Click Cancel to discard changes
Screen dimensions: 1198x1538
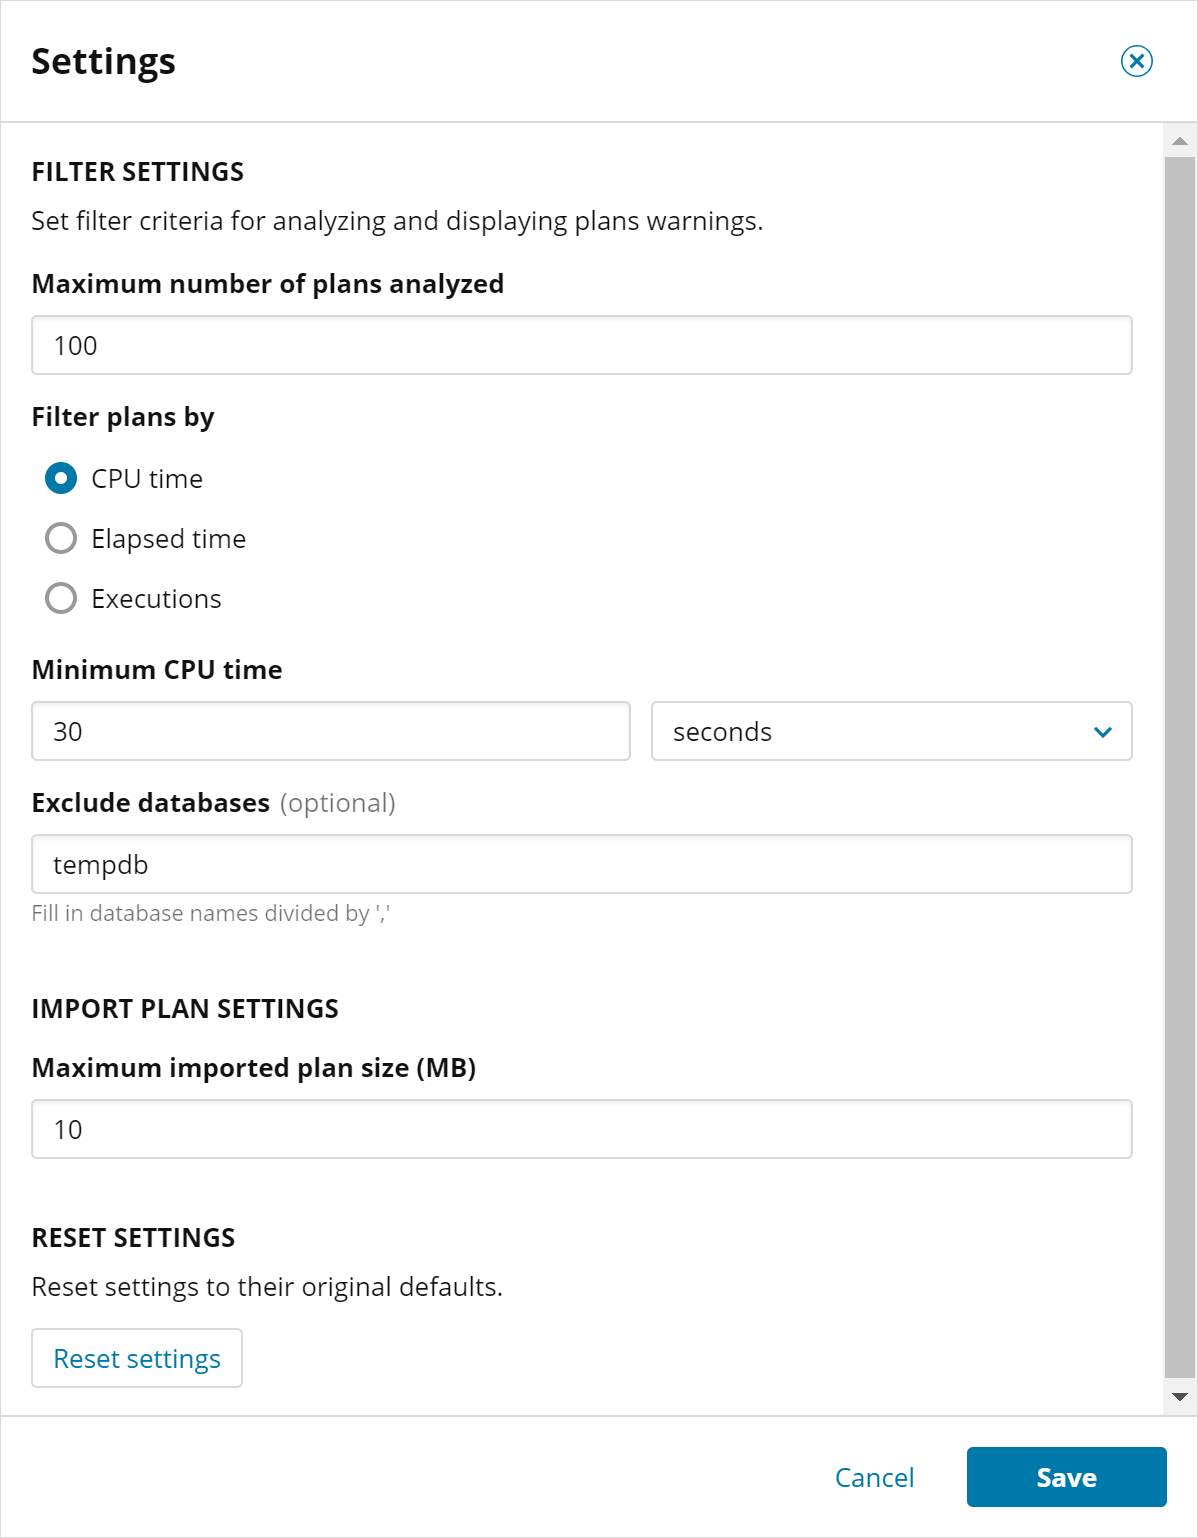coord(874,1478)
